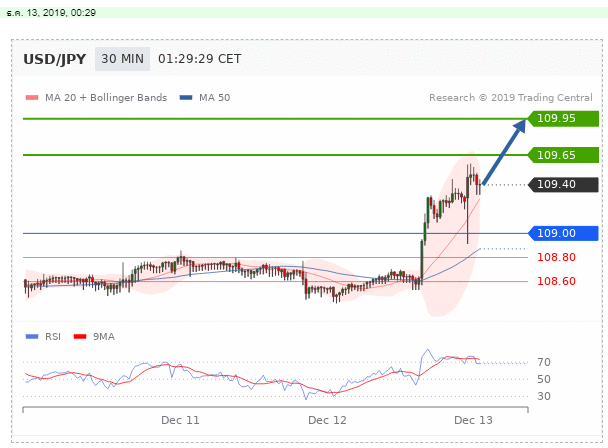This screenshot has width=608, height=448.
Task: Click the RSI 70 axis value
Action: (x=544, y=362)
